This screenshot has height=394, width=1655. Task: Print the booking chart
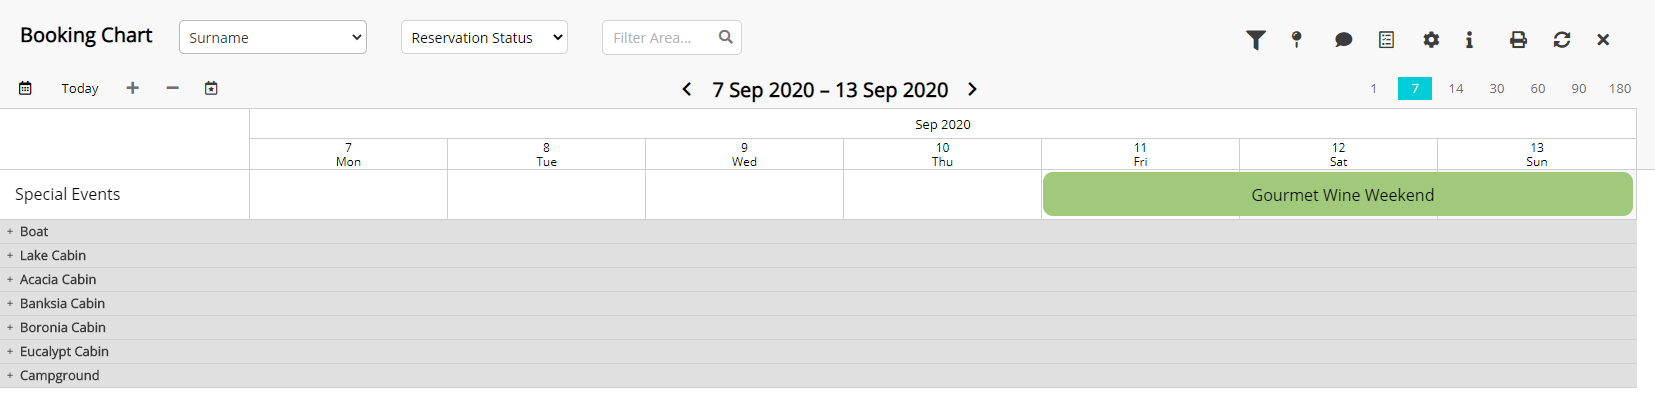1518,39
